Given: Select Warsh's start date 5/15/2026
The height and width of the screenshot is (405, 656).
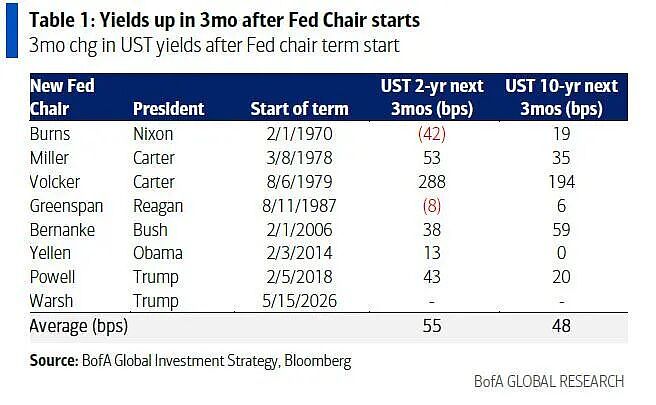Looking at the screenshot, I should pos(300,301).
